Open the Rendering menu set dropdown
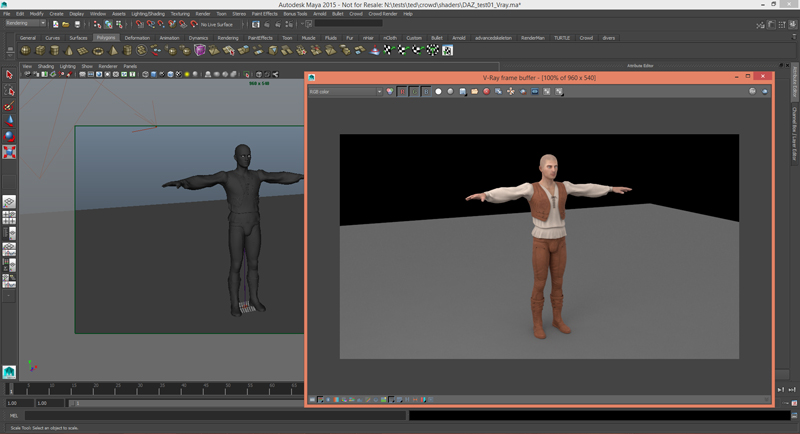The height and width of the screenshot is (434, 800). tap(25, 23)
